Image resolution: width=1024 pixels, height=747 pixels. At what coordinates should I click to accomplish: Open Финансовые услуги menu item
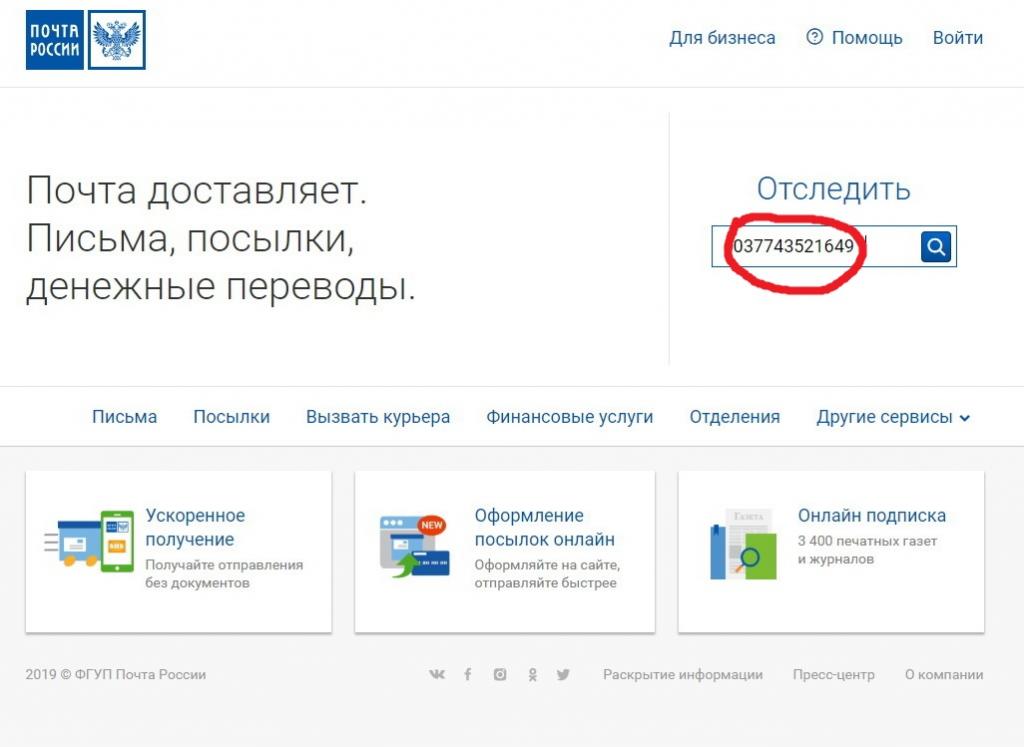click(569, 417)
